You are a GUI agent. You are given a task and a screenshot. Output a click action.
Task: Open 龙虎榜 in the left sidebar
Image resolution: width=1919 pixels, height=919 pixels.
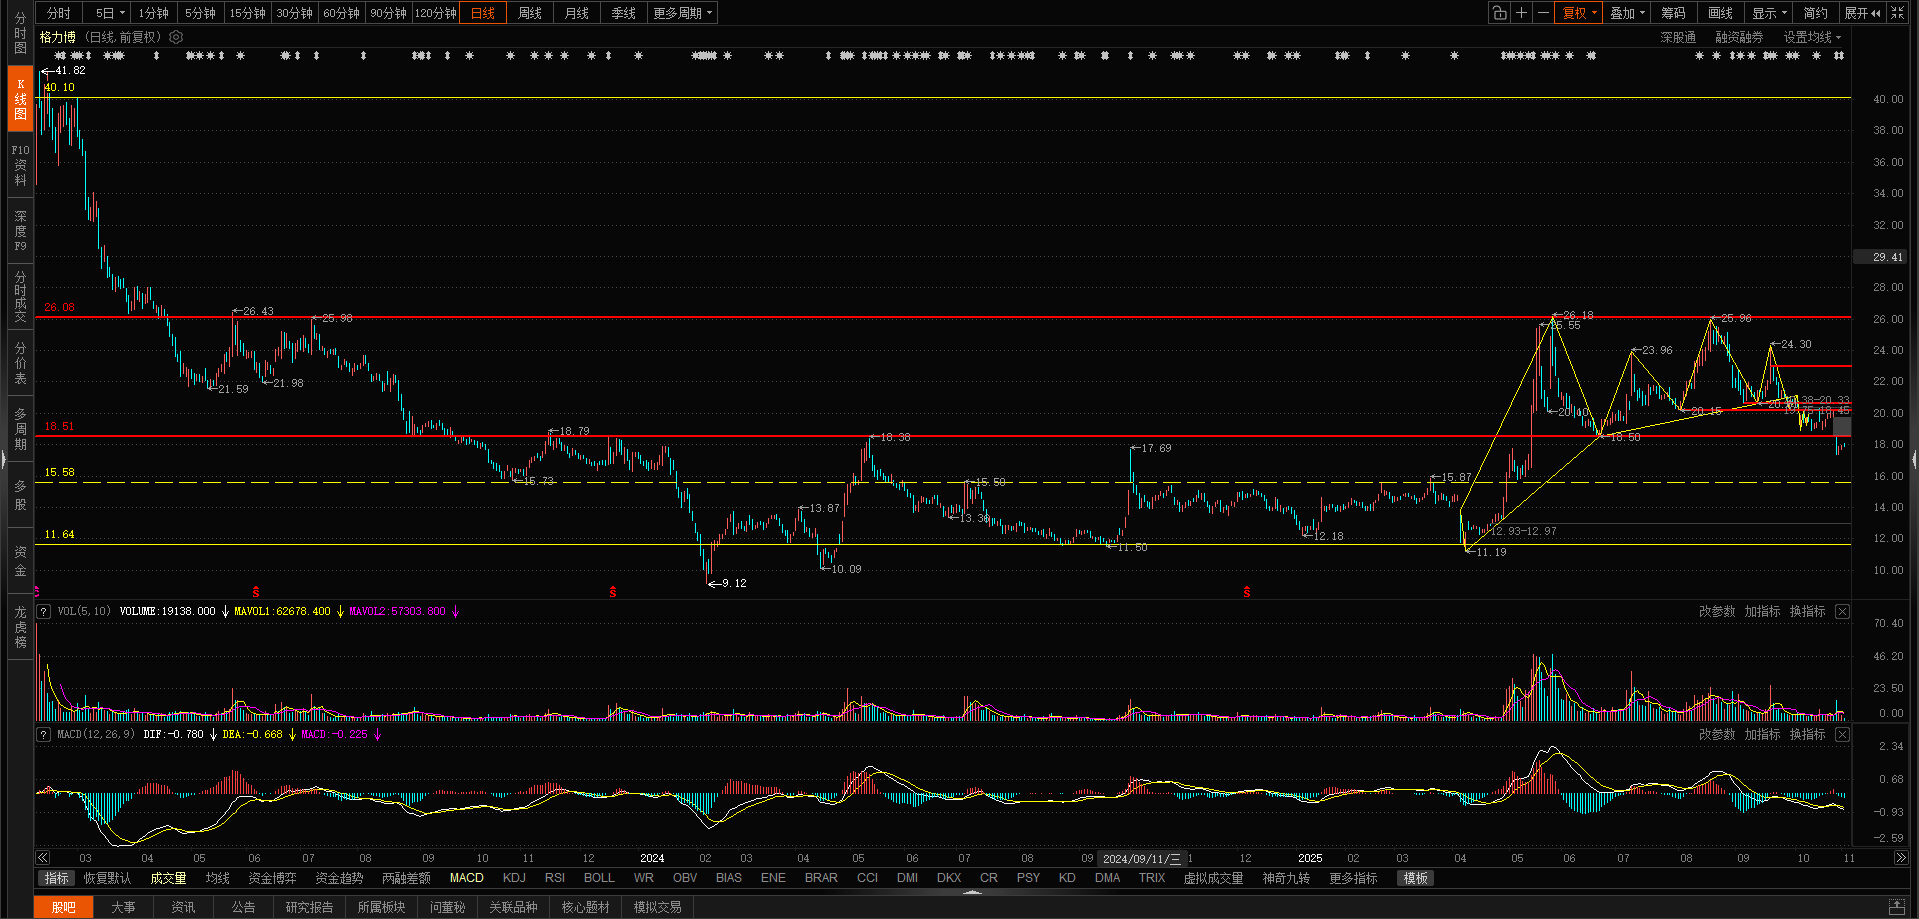pos(20,627)
